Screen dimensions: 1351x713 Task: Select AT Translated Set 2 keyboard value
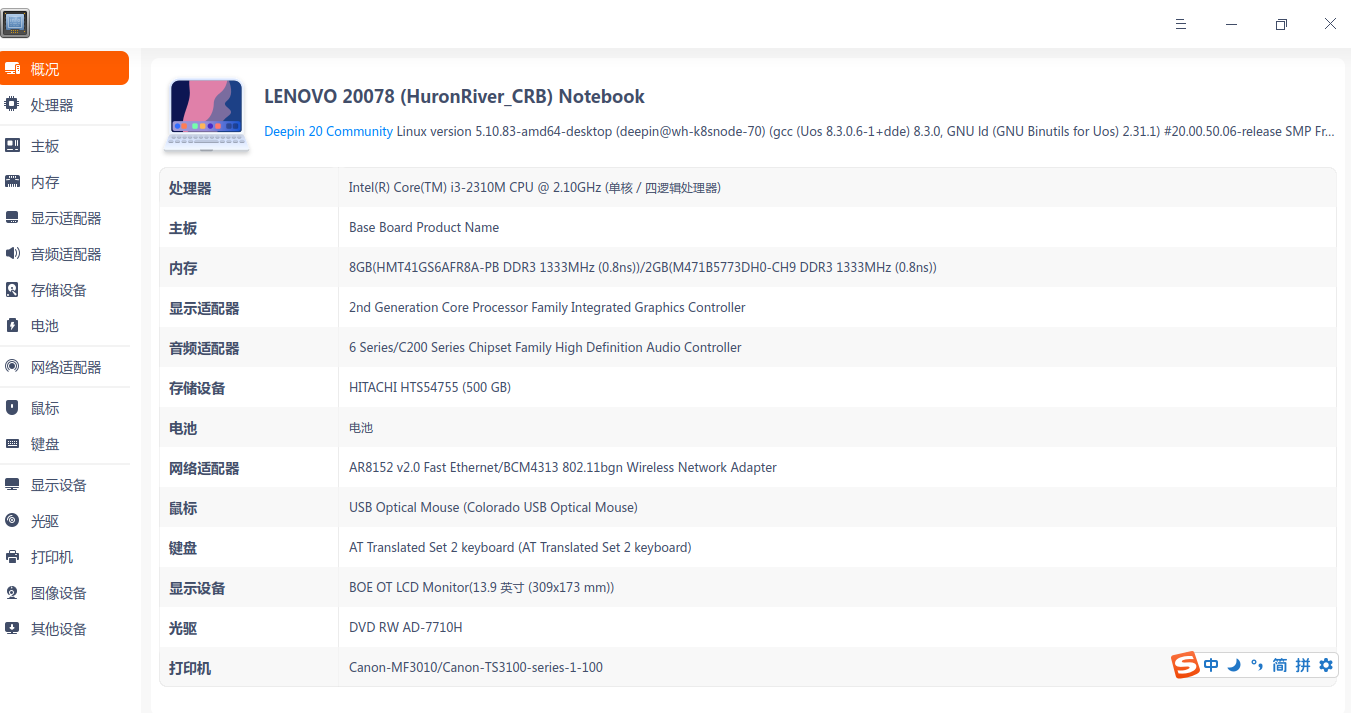[x=520, y=547]
